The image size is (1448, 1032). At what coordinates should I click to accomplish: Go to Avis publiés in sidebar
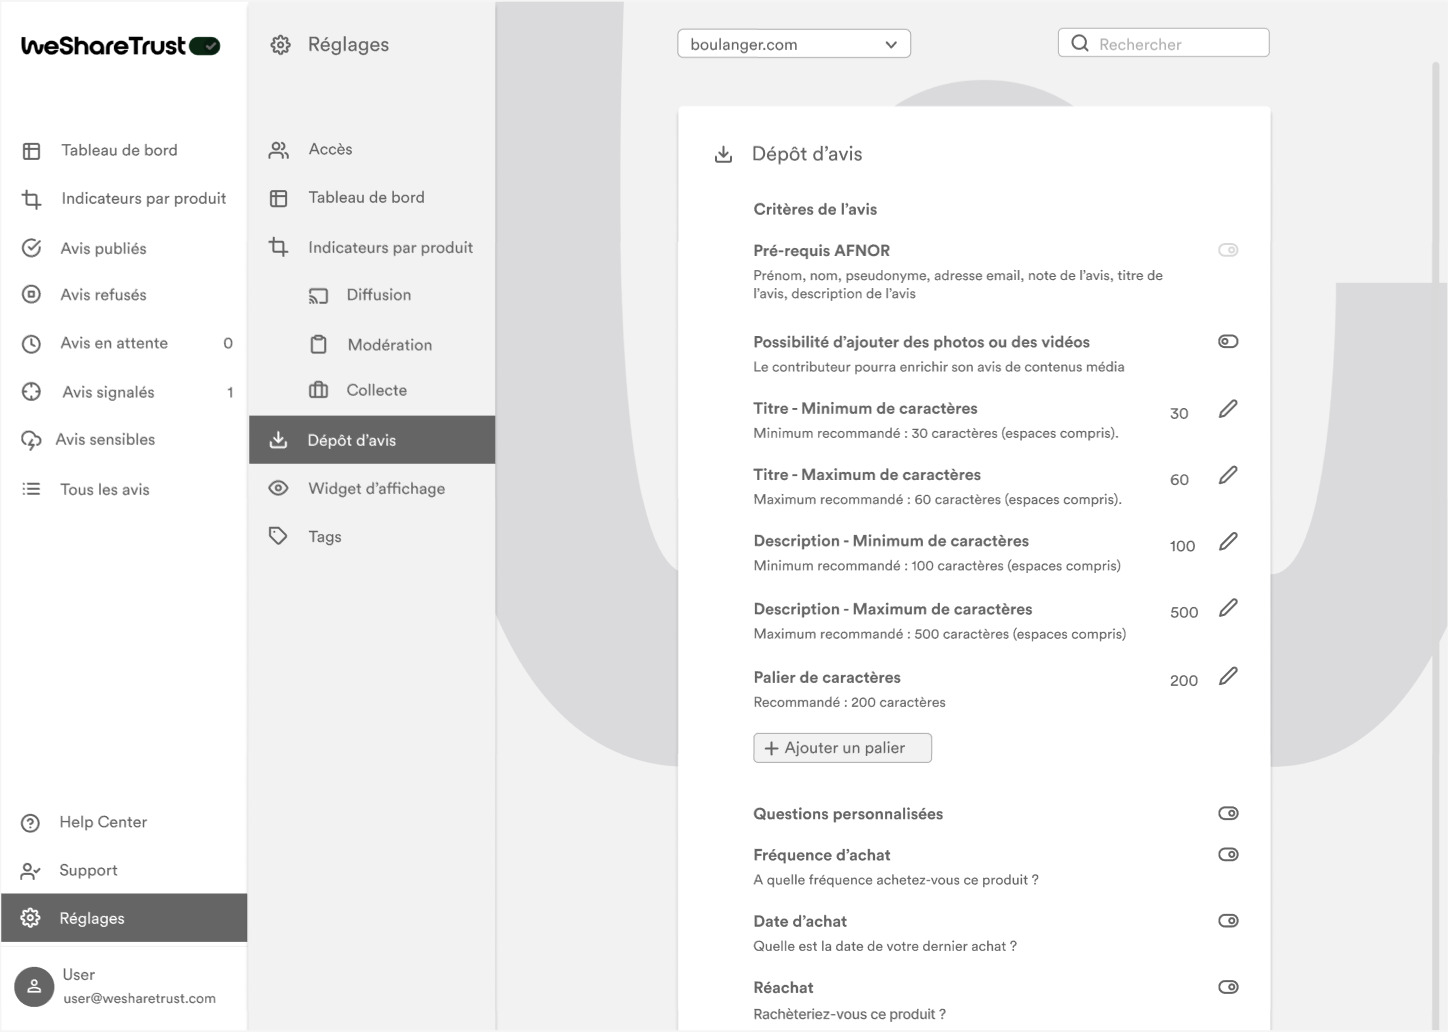(x=103, y=248)
